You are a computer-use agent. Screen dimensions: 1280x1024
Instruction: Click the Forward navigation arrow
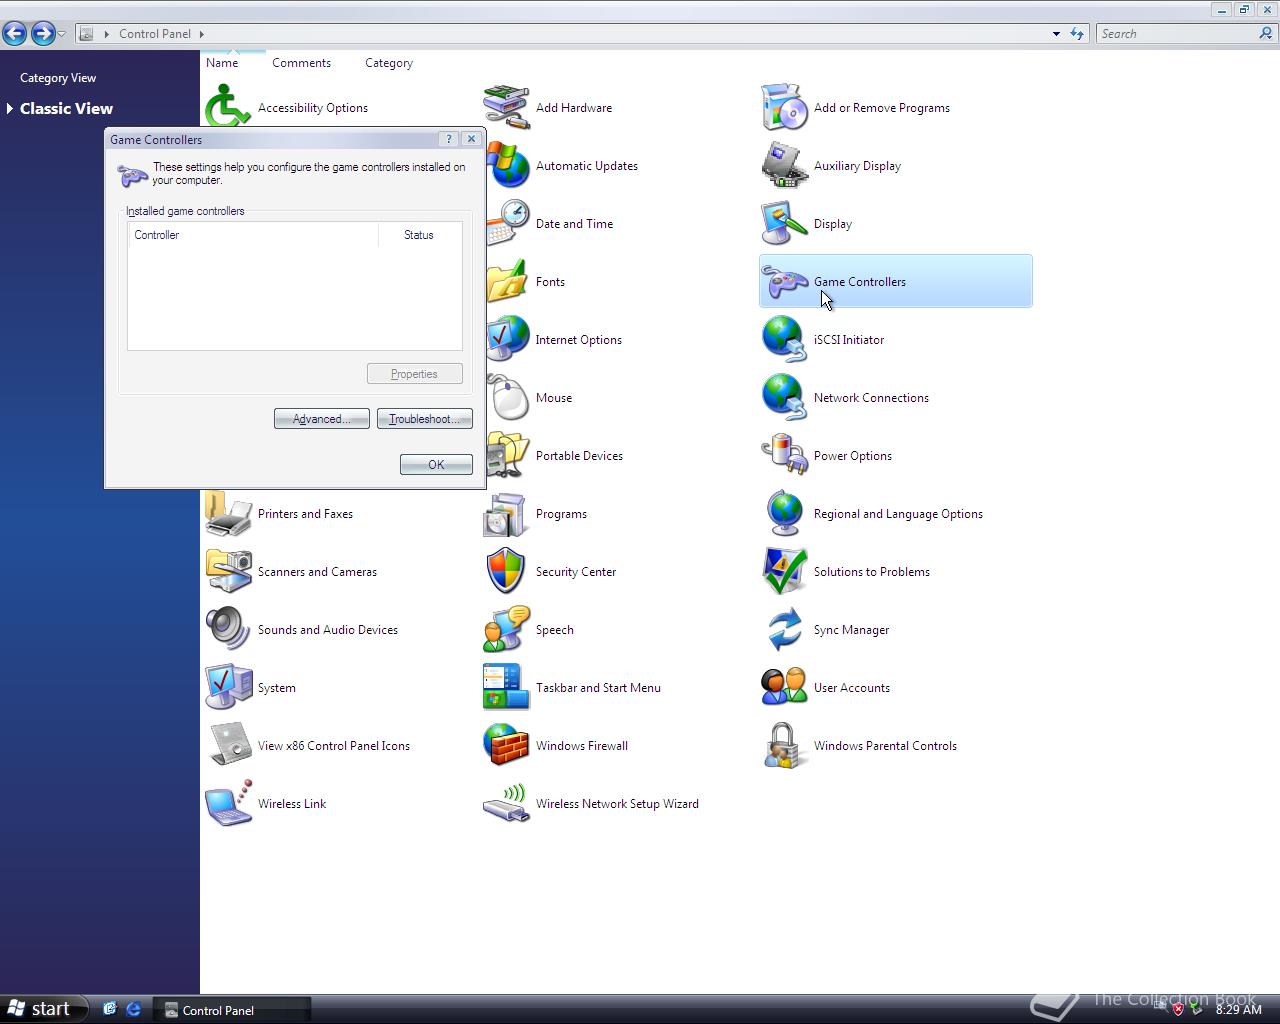tap(43, 33)
